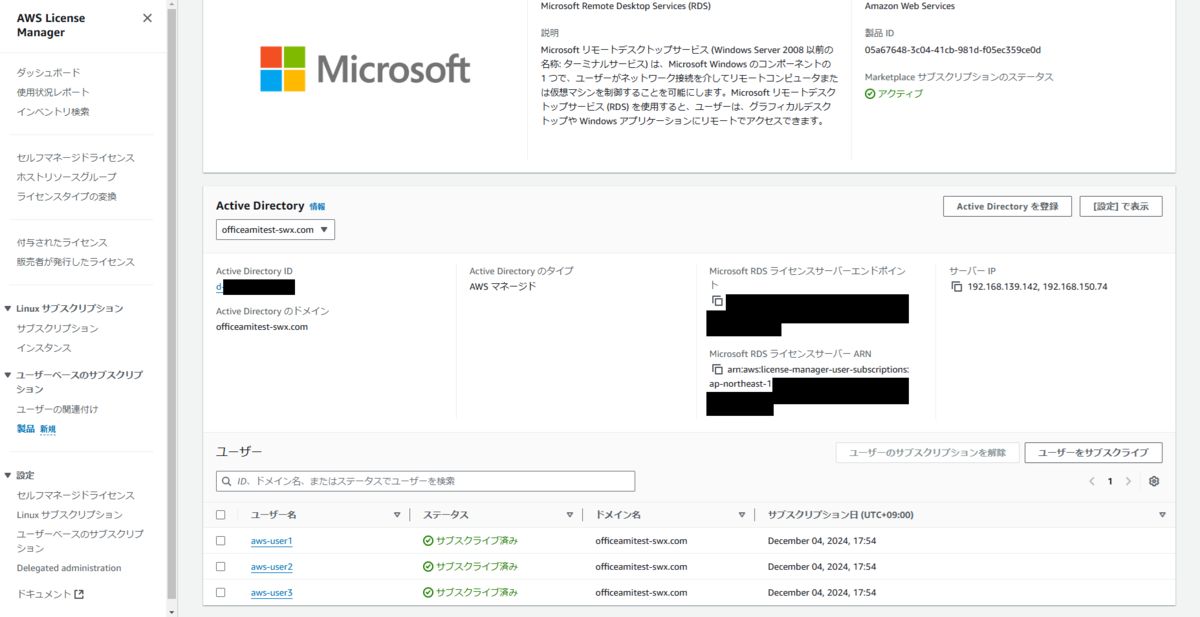Copy the server IP addresses

click(x=957, y=287)
